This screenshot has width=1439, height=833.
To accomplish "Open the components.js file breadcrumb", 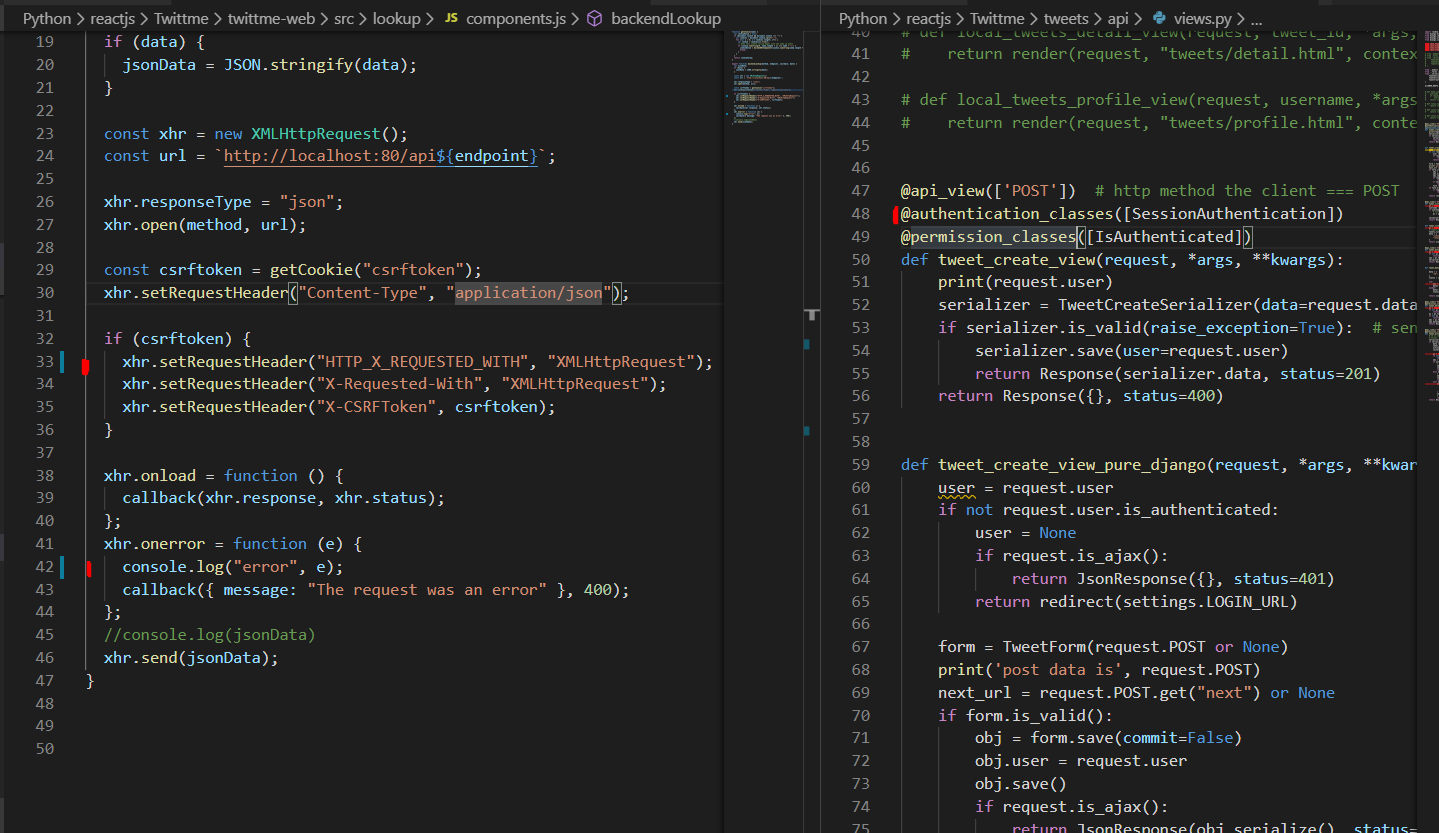I will tap(516, 18).
